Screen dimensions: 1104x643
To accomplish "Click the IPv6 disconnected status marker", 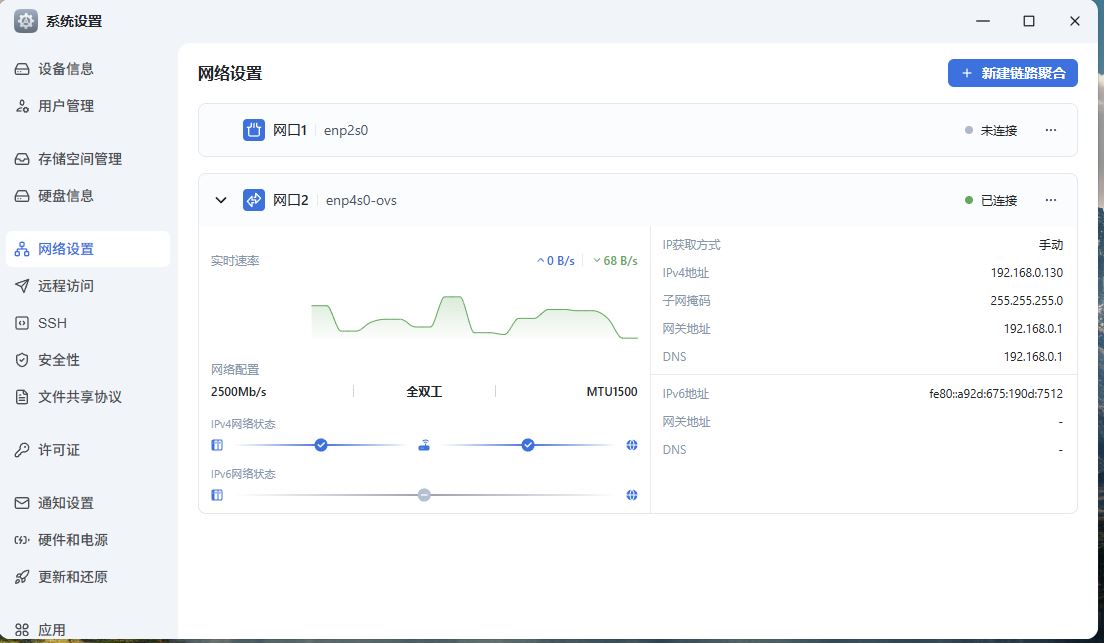I will pyautogui.click(x=424, y=495).
